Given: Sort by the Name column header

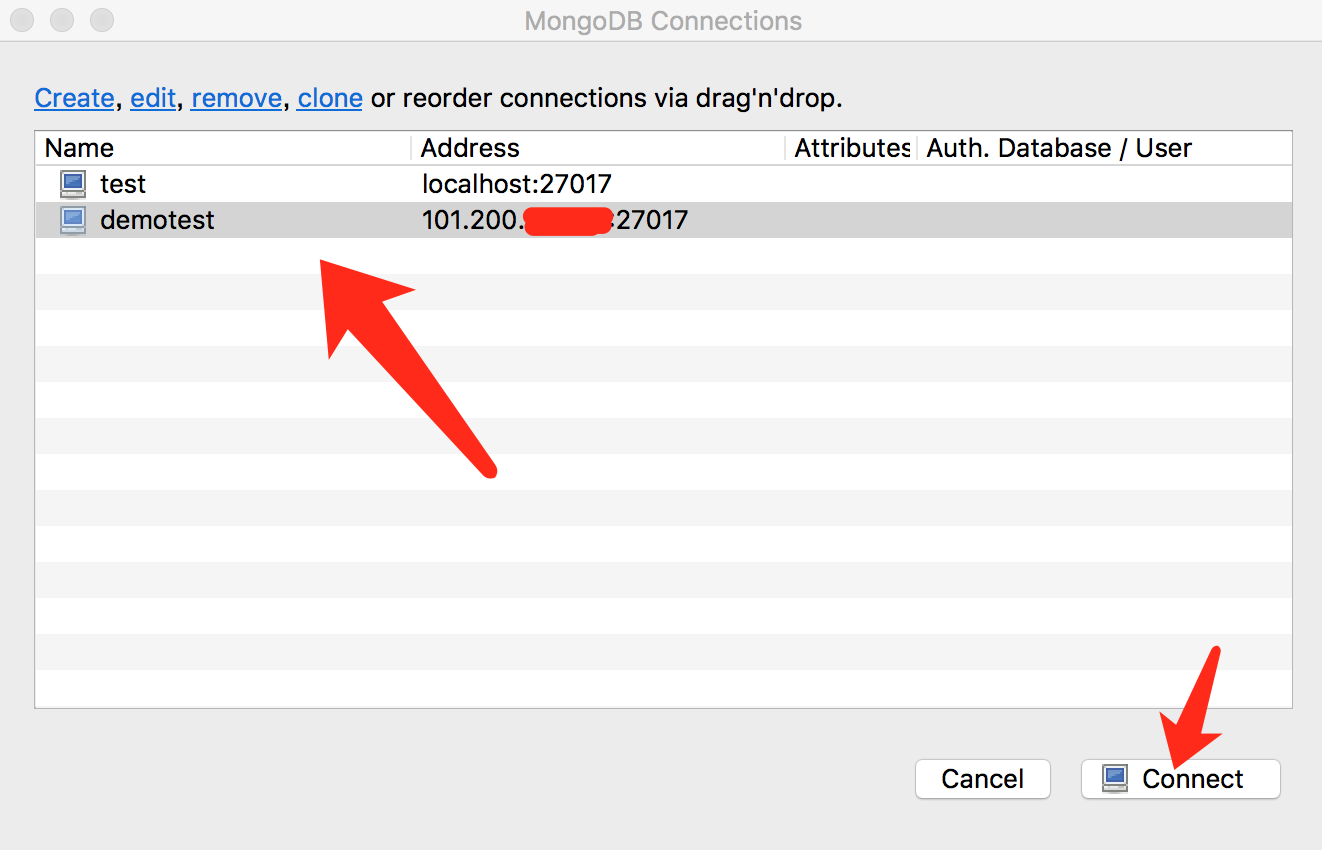Looking at the screenshot, I should coord(80,148).
